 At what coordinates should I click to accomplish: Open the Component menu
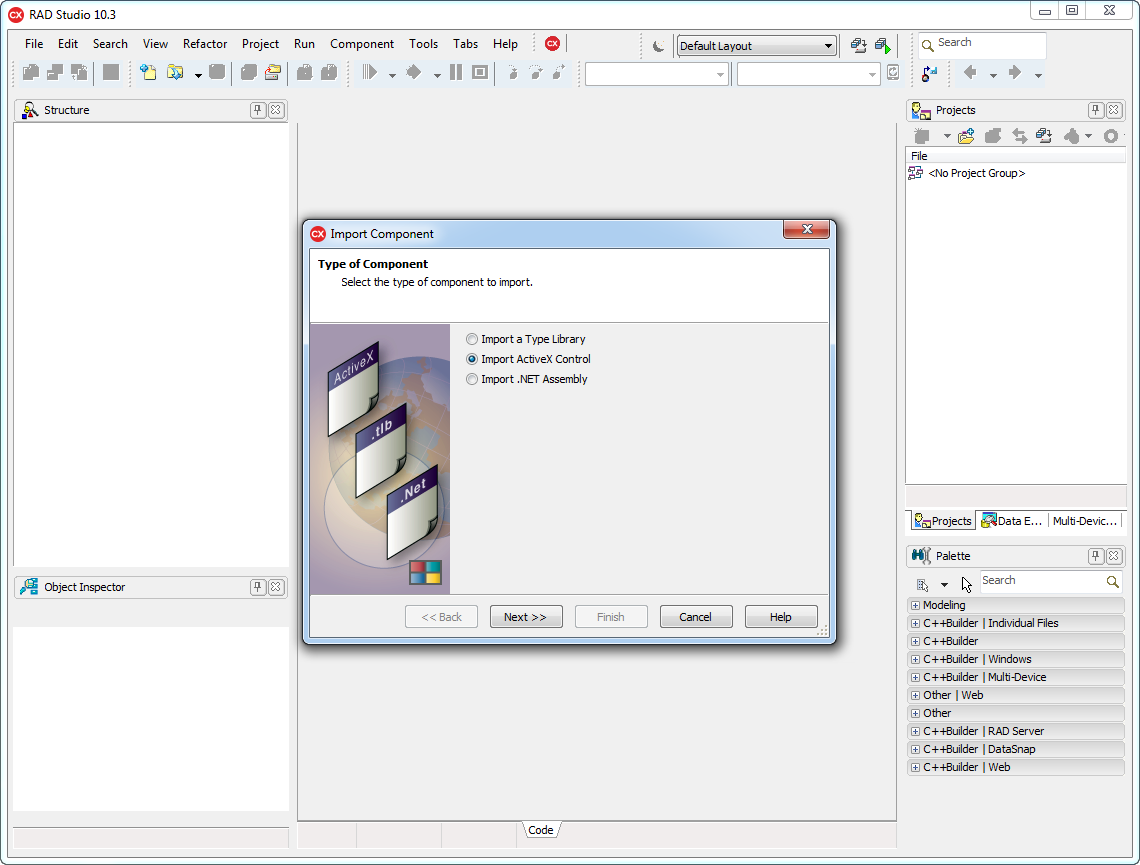[362, 44]
